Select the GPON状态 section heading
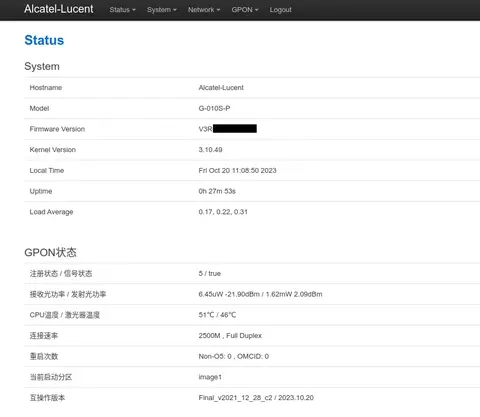Viewport: 480px width, 417px height. pos(51,252)
